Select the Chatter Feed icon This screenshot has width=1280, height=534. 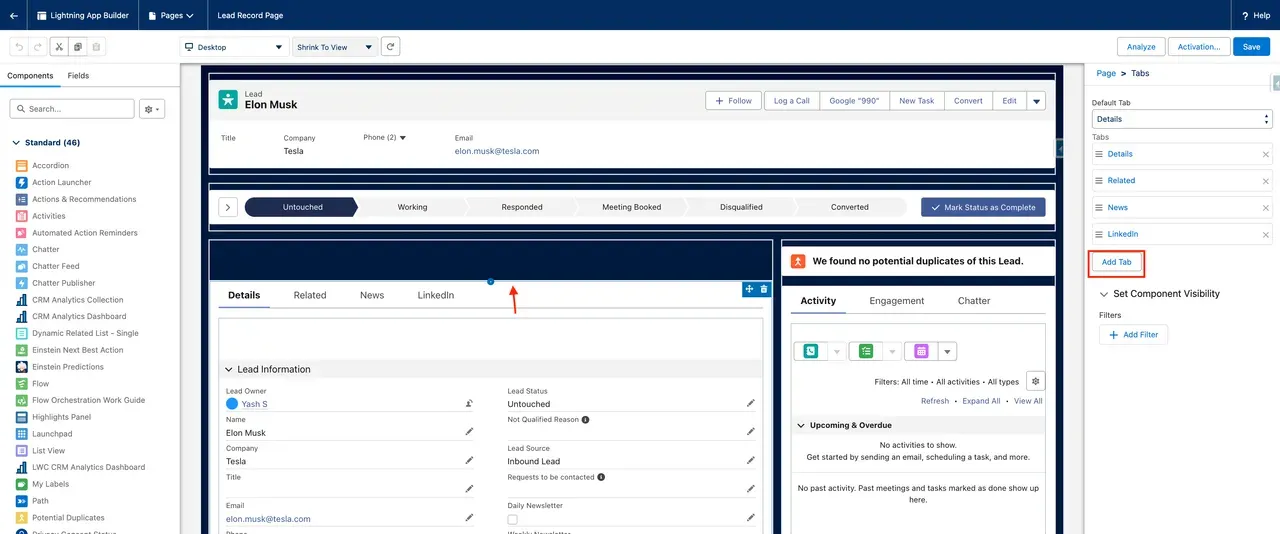tap(22, 266)
